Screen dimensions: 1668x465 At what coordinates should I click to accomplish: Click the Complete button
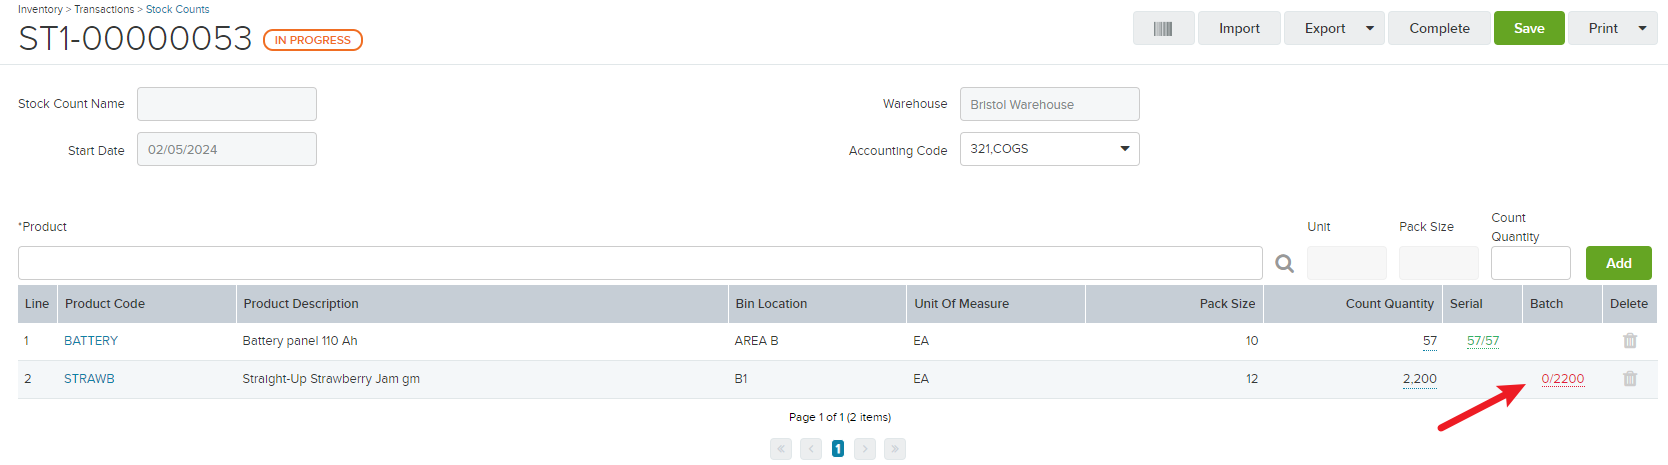tap(1440, 28)
